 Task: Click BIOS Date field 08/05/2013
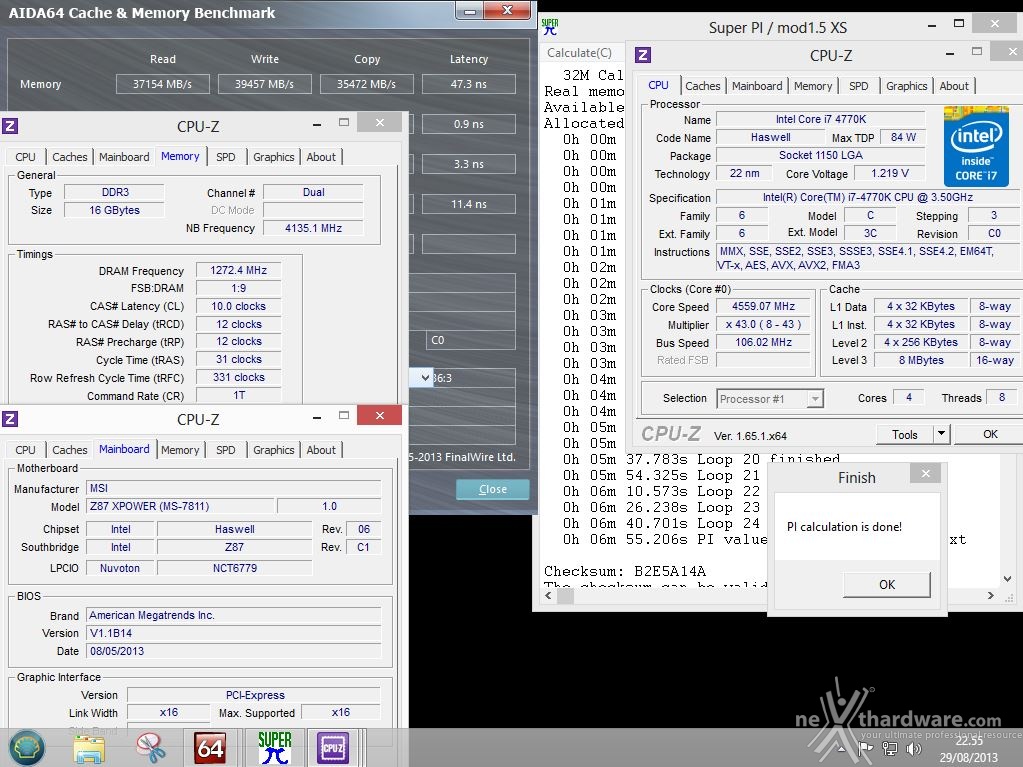click(x=234, y=651)
